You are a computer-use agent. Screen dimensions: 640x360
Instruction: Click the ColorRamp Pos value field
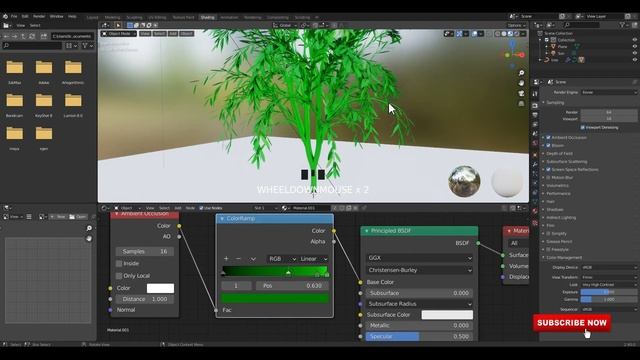[x=292, y=286]
